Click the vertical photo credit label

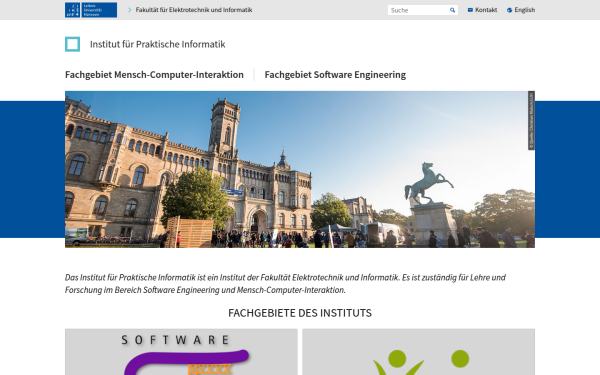click(531, 121)
